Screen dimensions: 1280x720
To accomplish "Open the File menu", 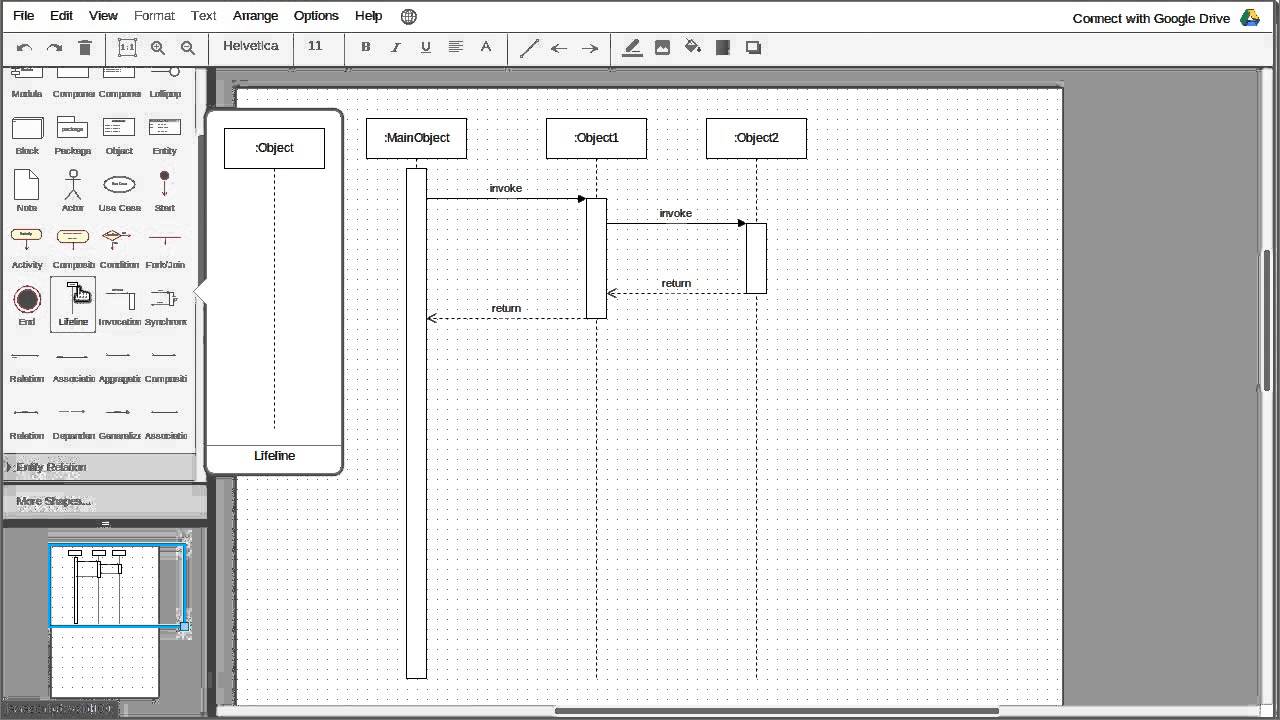I will [x=23, y=16].
